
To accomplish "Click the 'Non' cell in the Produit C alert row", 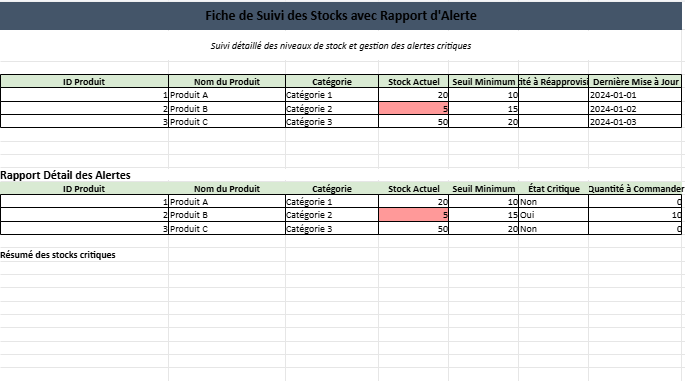I will [x=554, y=229].
